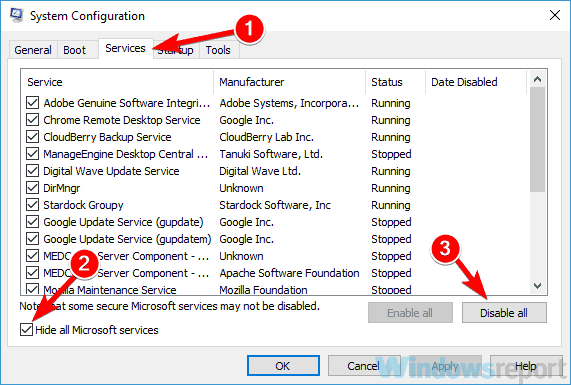Switch to the General tab
Screen dimensions: 571x385
pyautogui.click(x=33, y=50)
